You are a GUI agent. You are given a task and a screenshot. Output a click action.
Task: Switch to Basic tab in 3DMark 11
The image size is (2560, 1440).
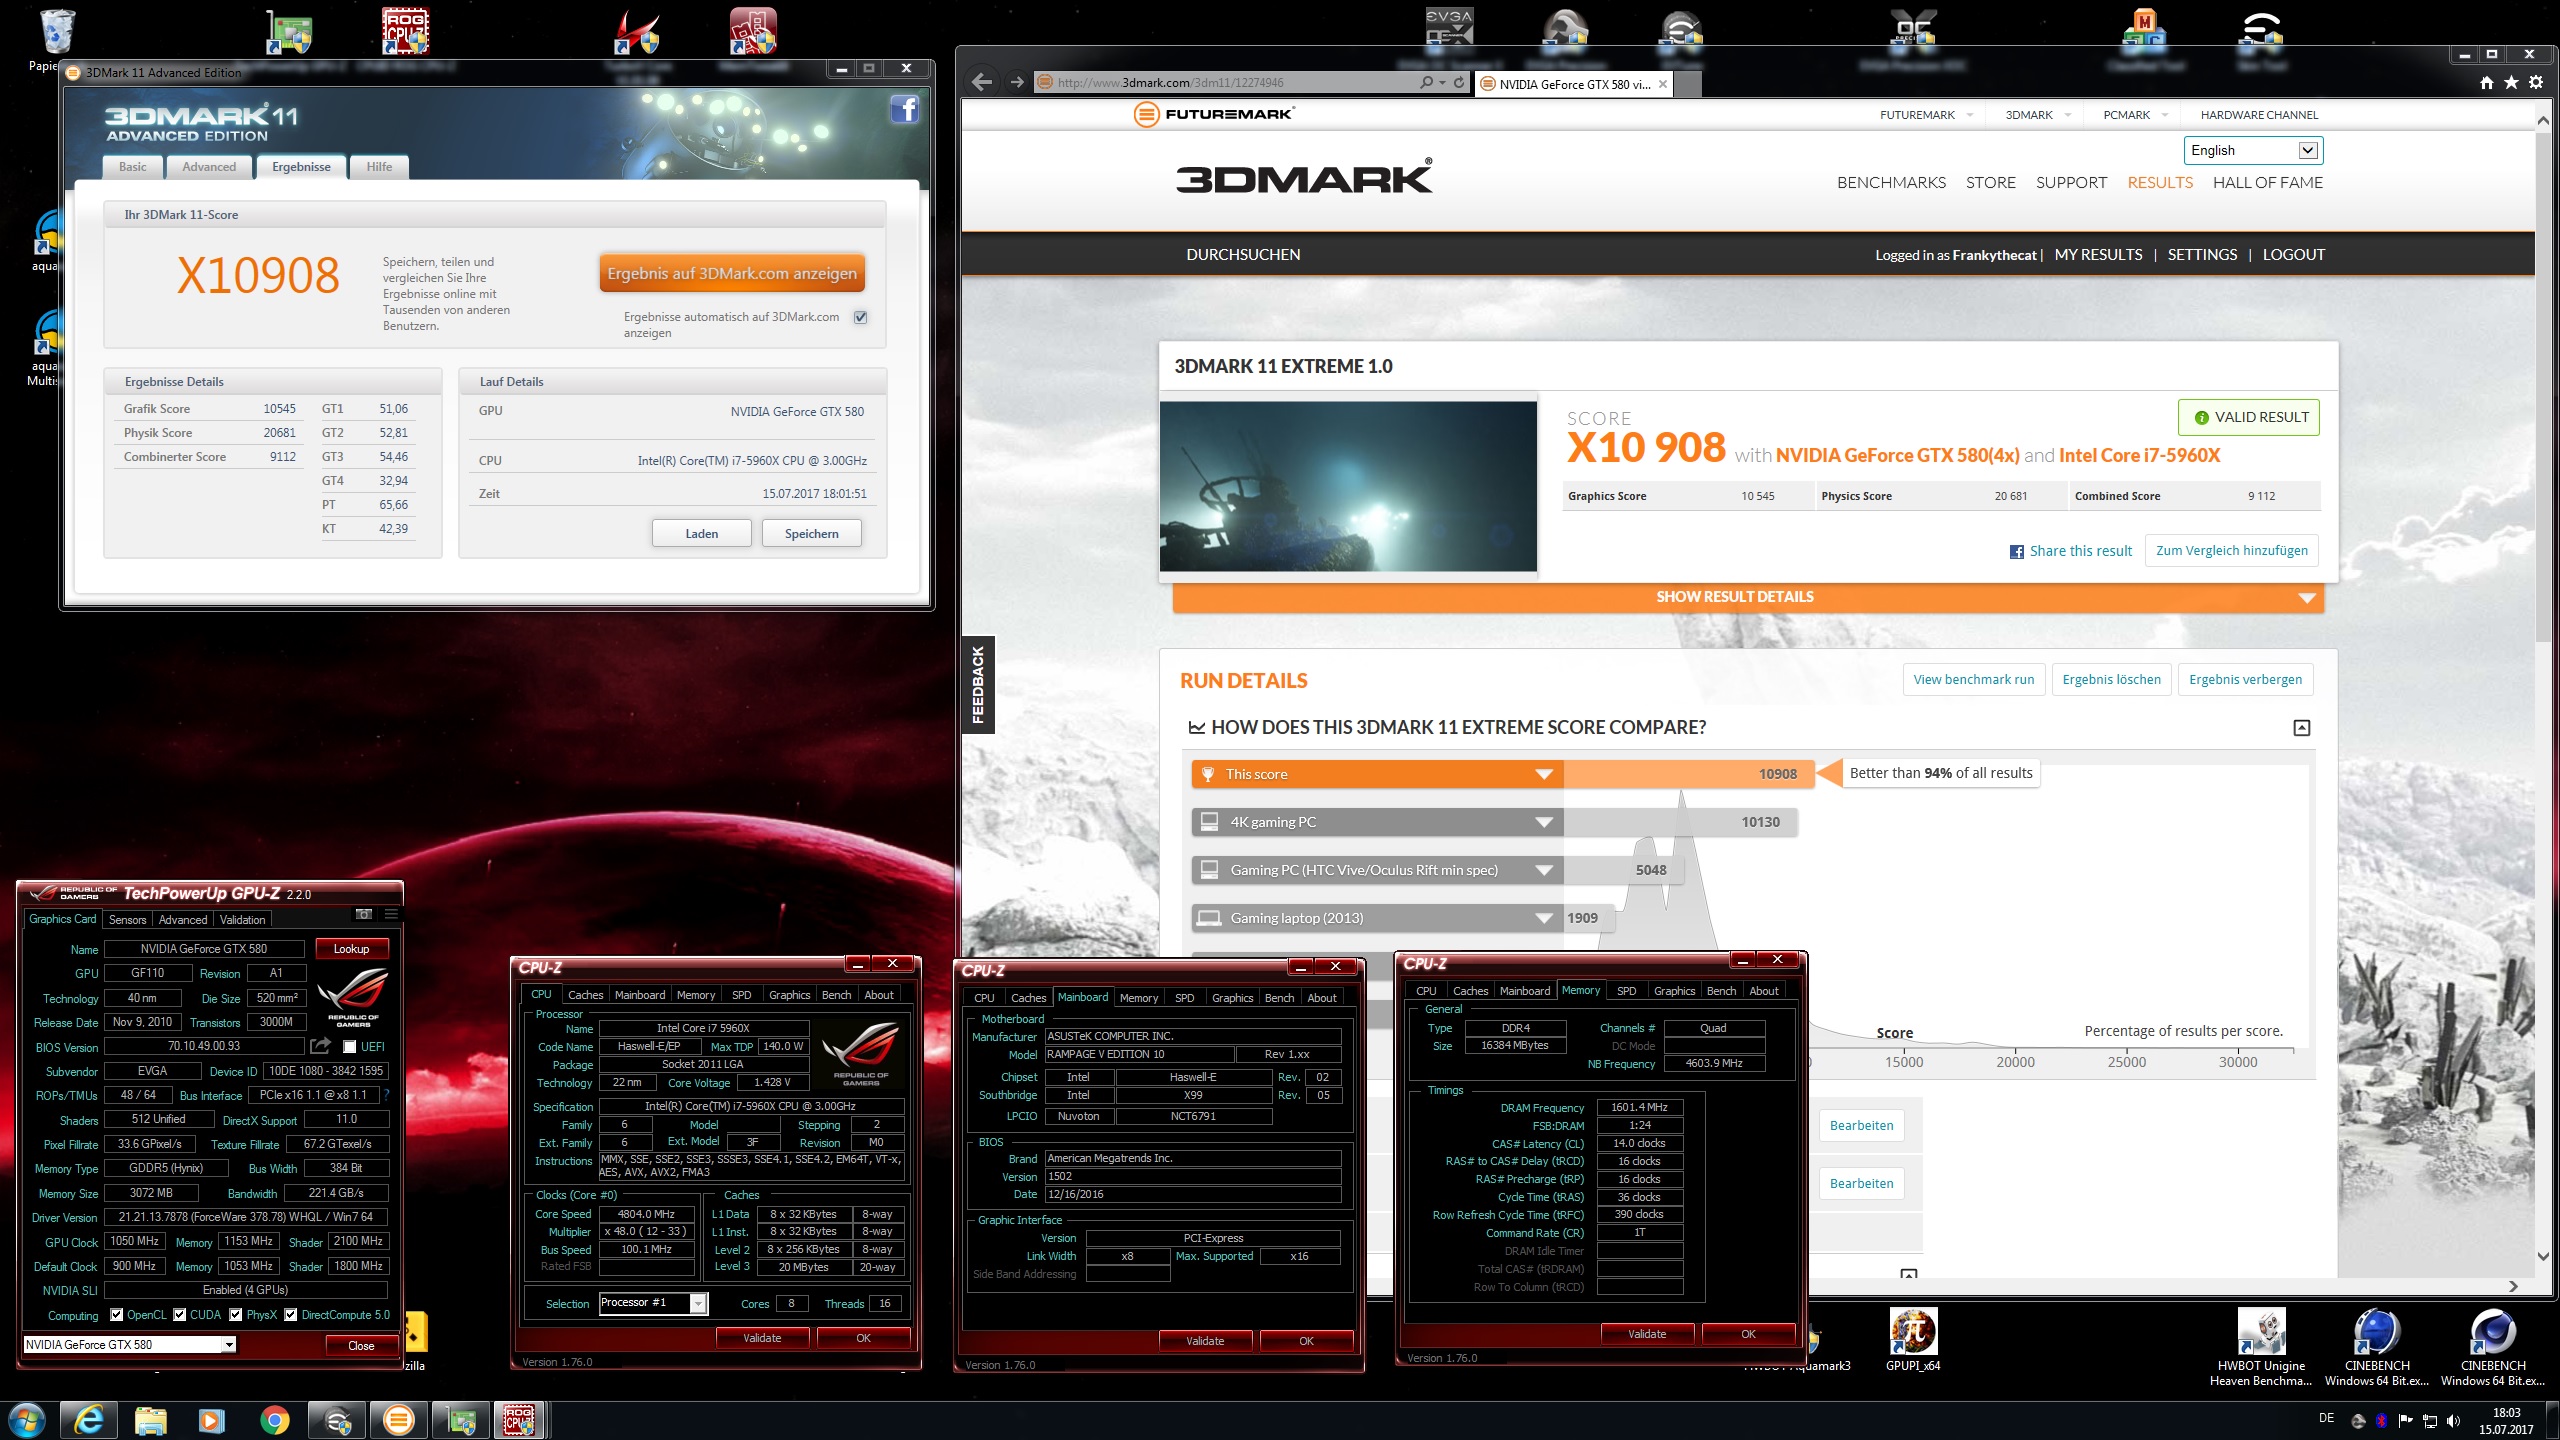(132, 167)
